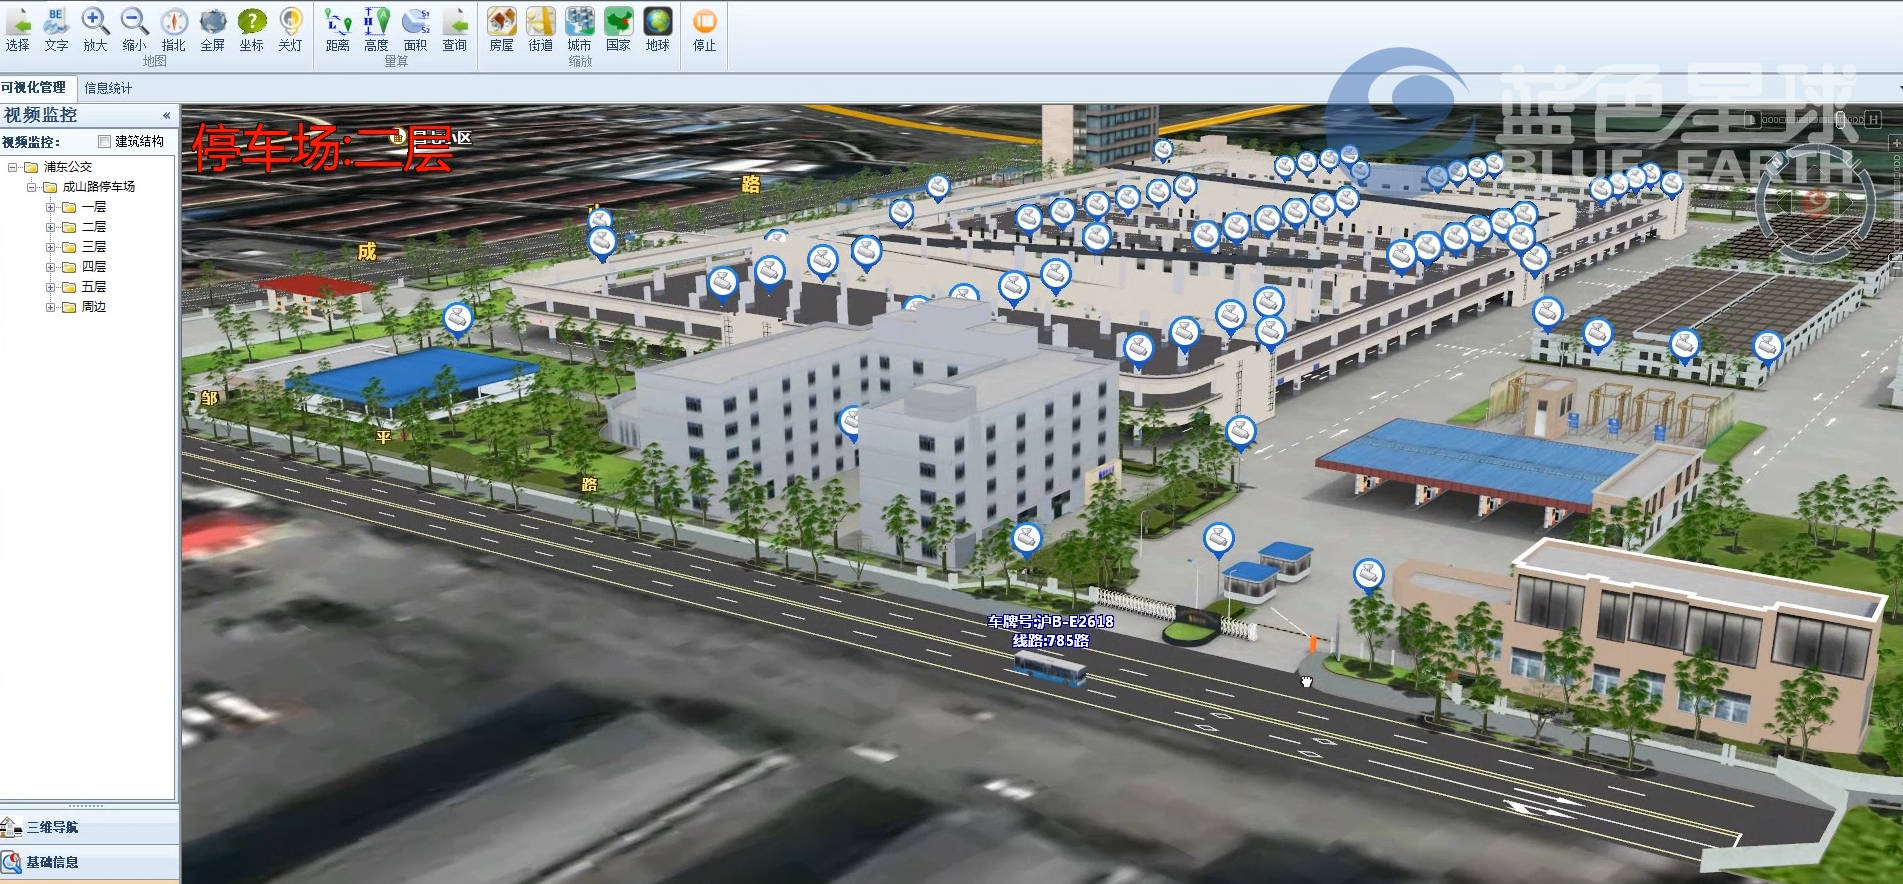Switch zoom to 房屋 house level
Viewport: 1903px width, 884px height.
pyautogui.click(x=502, y=28)
